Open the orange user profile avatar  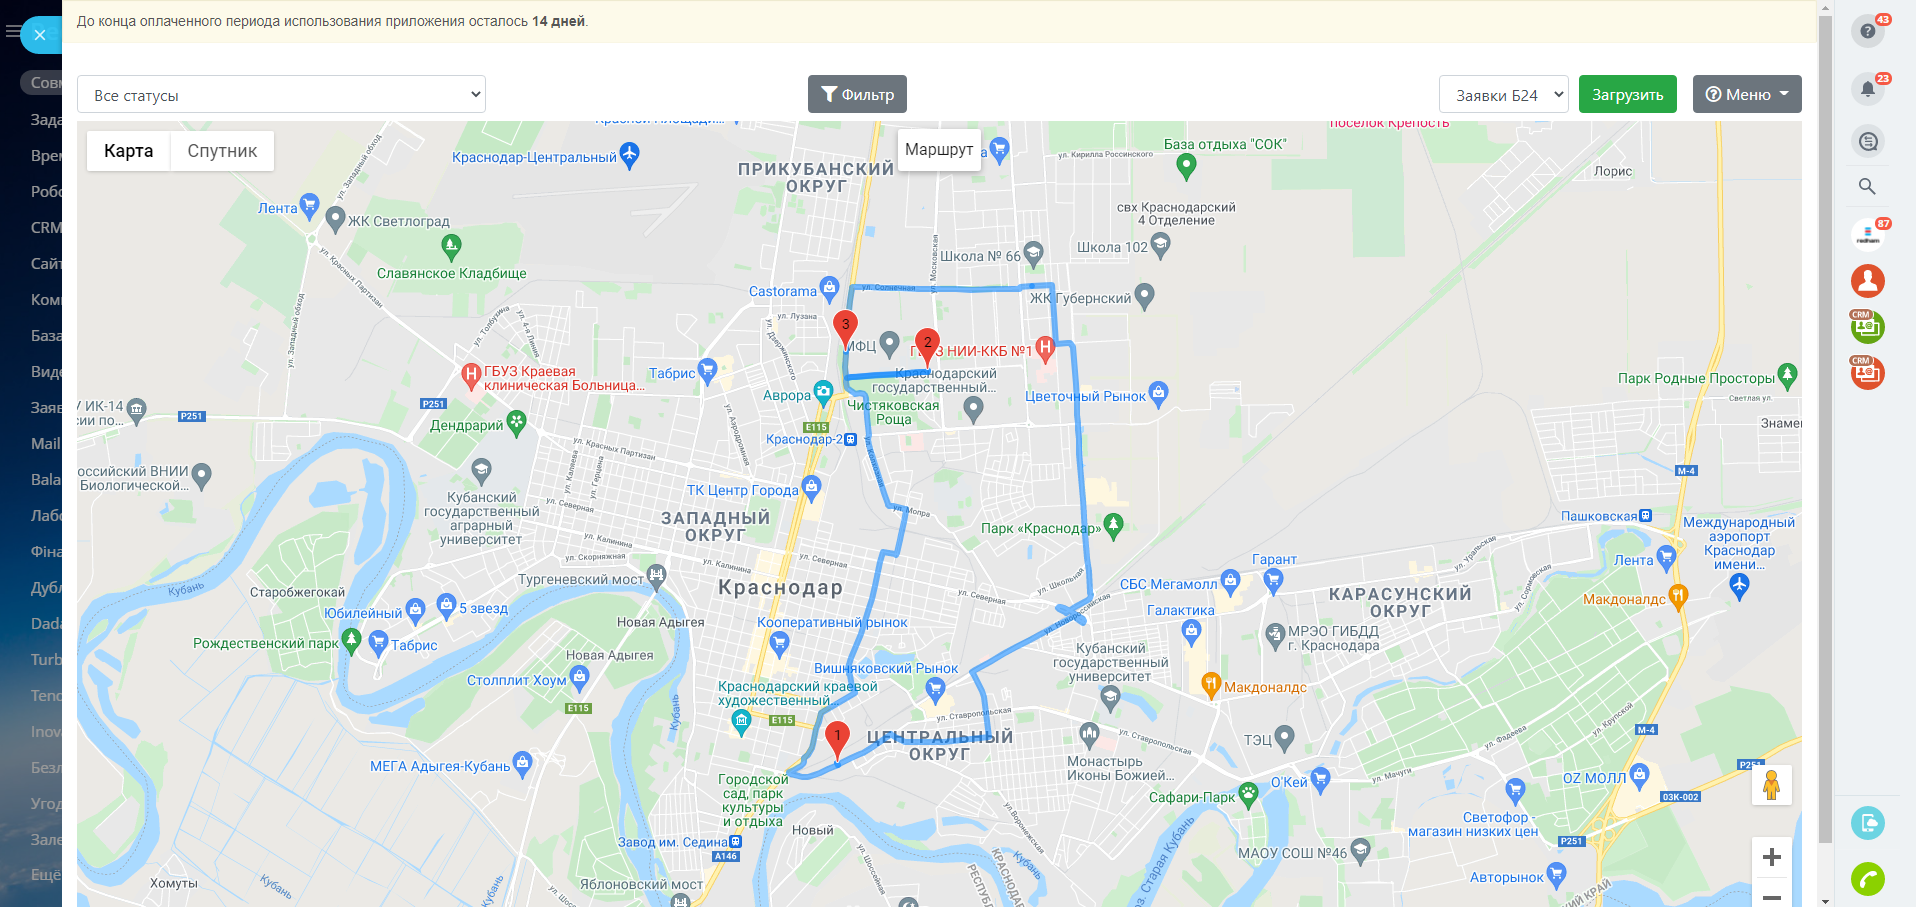[x=1868, y=281]
